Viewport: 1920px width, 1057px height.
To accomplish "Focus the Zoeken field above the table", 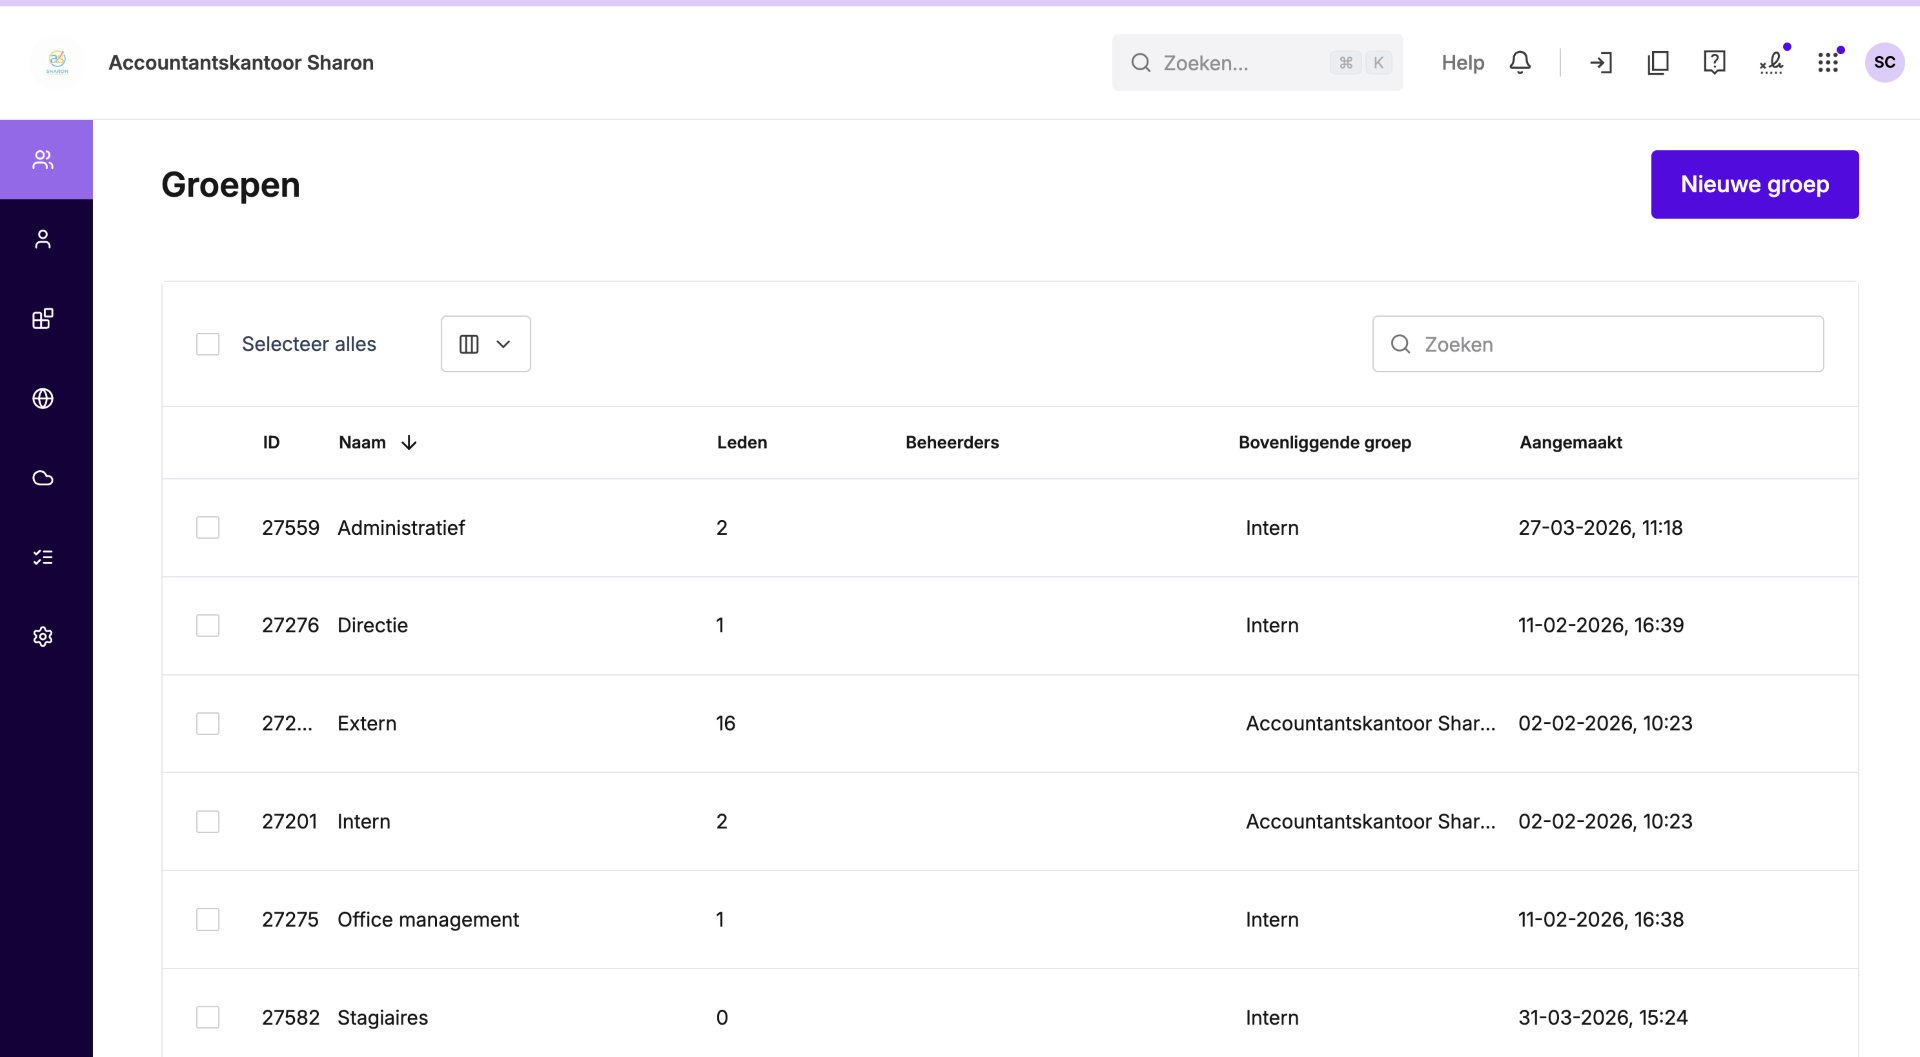I will (1598, 344).
